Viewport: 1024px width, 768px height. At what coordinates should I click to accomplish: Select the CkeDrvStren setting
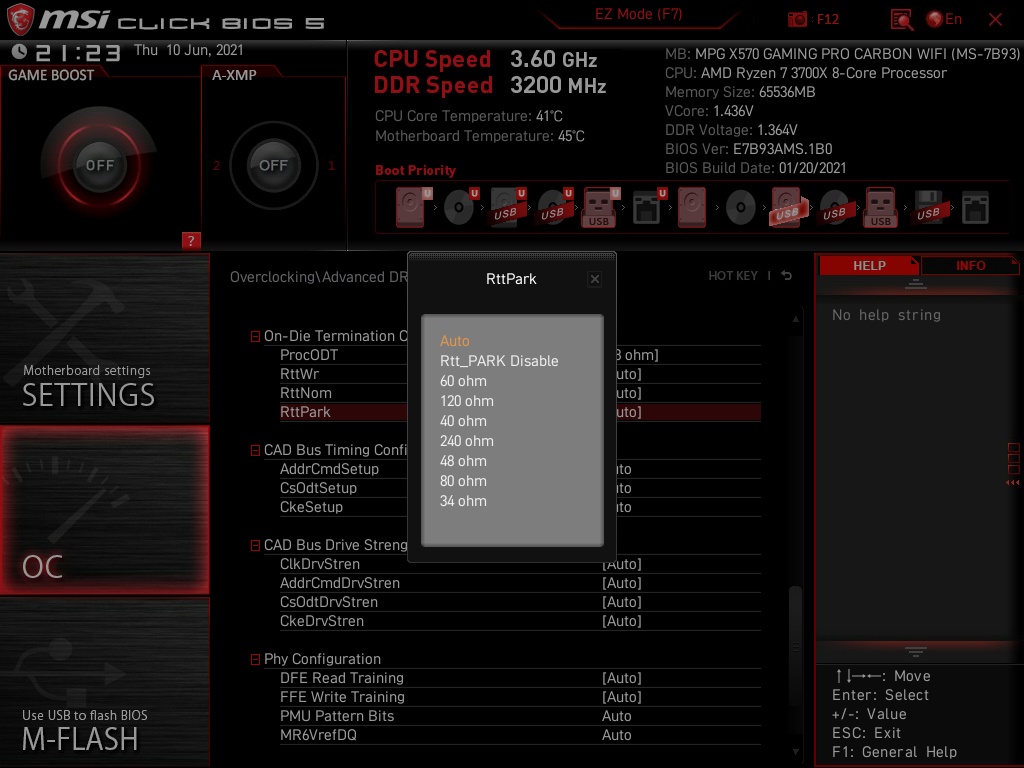click(x=520, y=621)
